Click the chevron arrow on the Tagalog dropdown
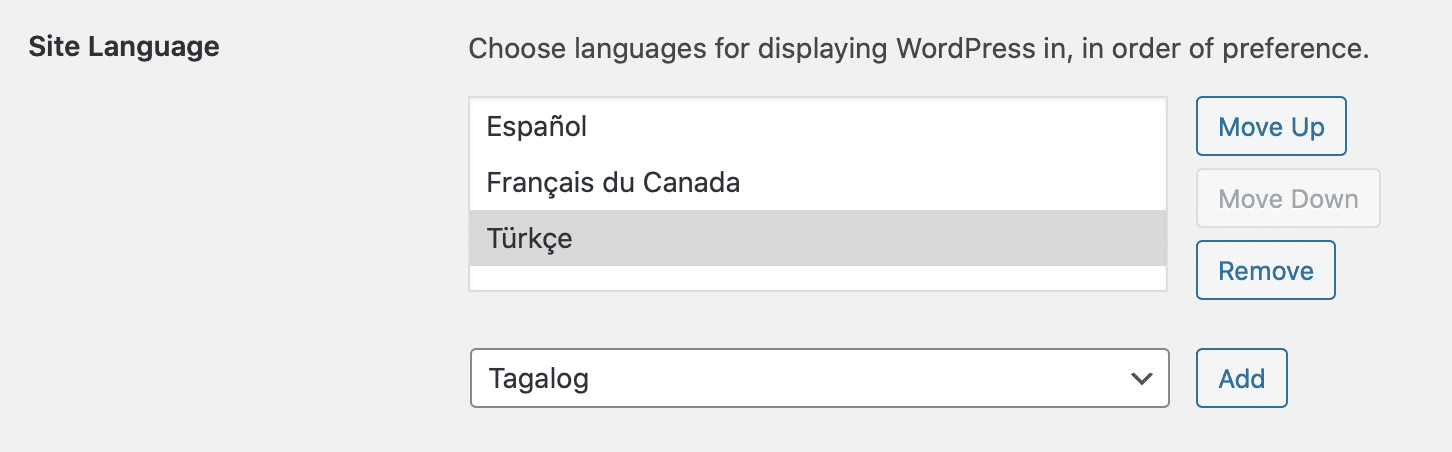The image size is (1452, 452). click(1140, 379)
